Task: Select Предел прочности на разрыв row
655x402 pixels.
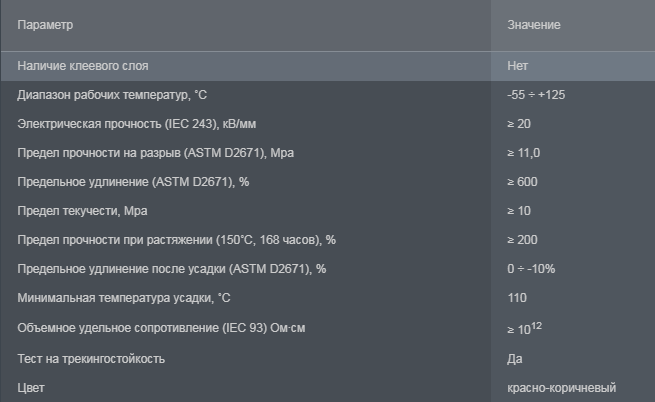Action: (x=328, y=153)
